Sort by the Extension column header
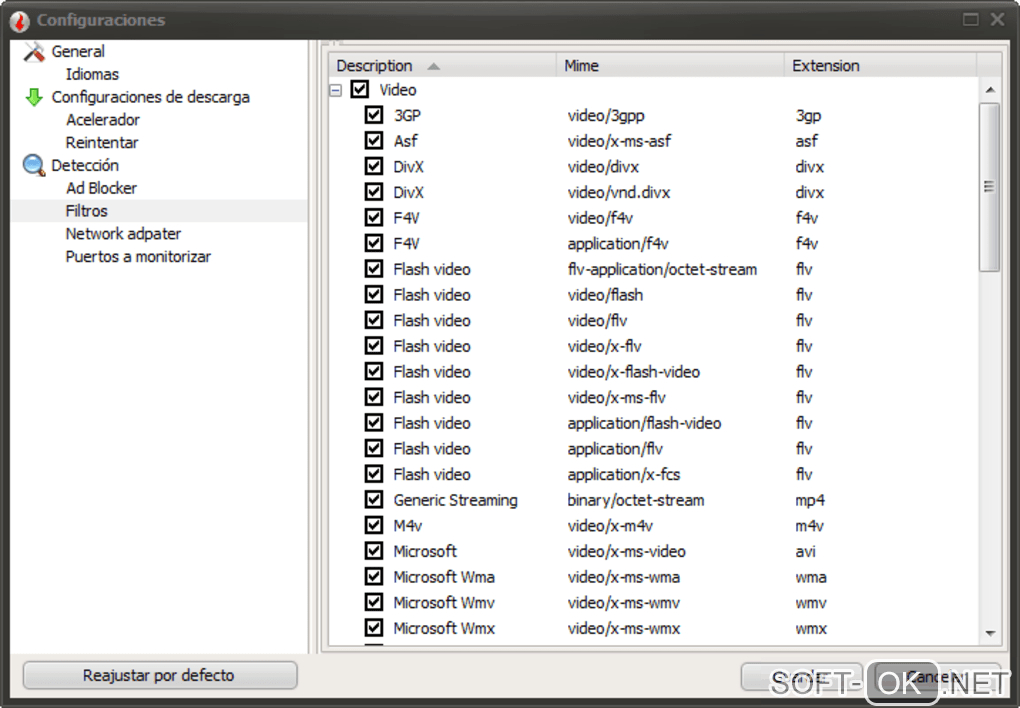The height and width of the screenshot is (708, 1020). (x=880, y=66)
